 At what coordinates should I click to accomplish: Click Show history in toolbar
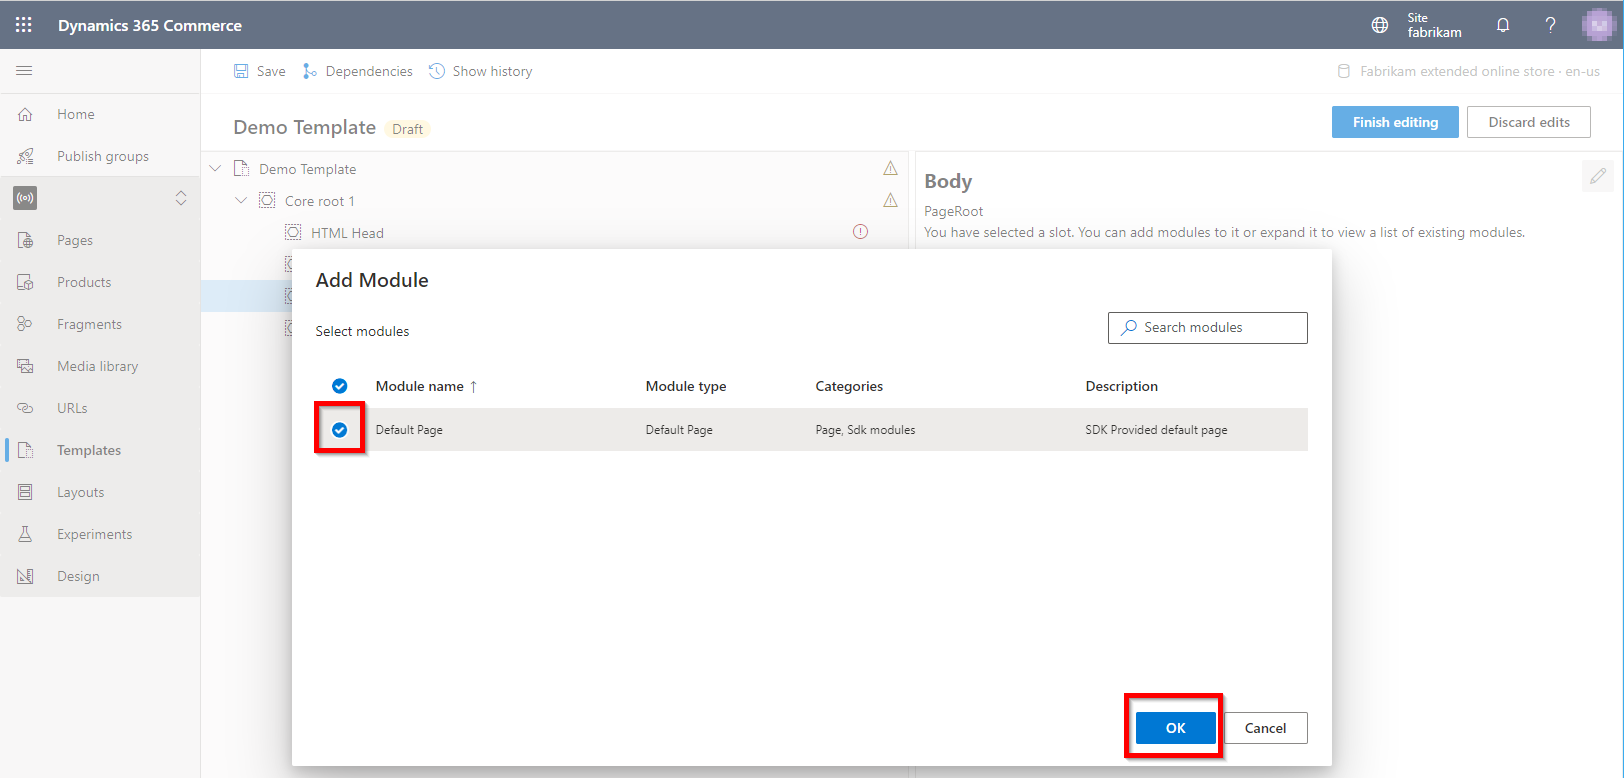coord(481,71)
